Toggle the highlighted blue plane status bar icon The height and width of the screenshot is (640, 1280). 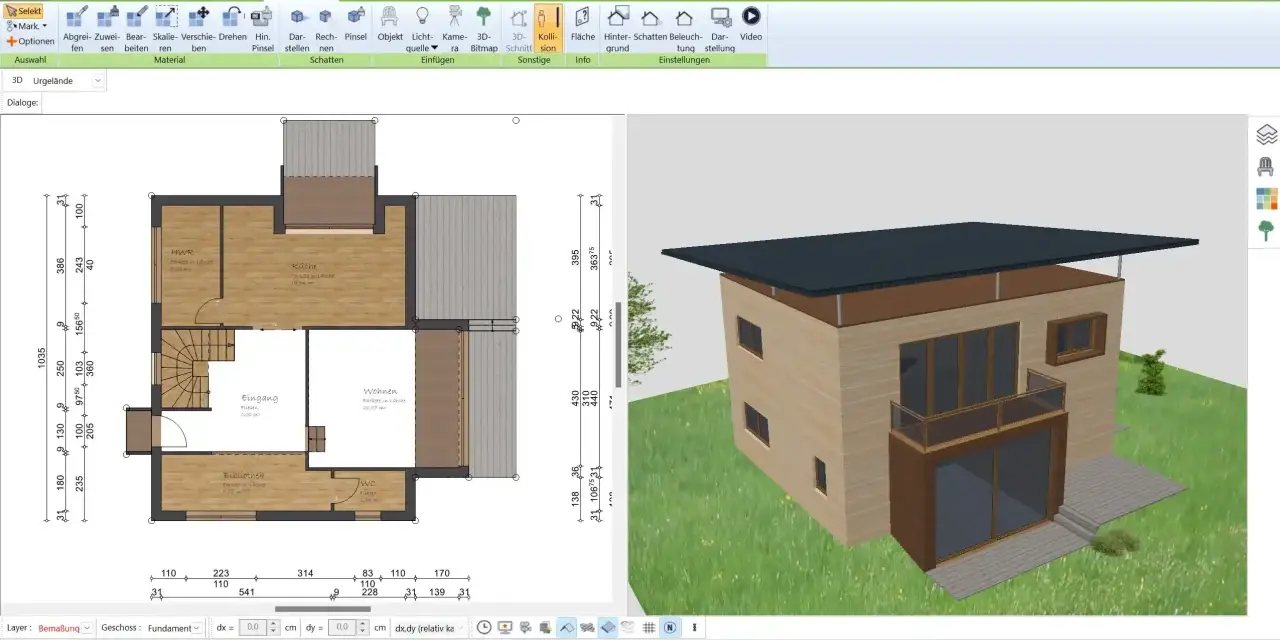(x=608, y=628)
